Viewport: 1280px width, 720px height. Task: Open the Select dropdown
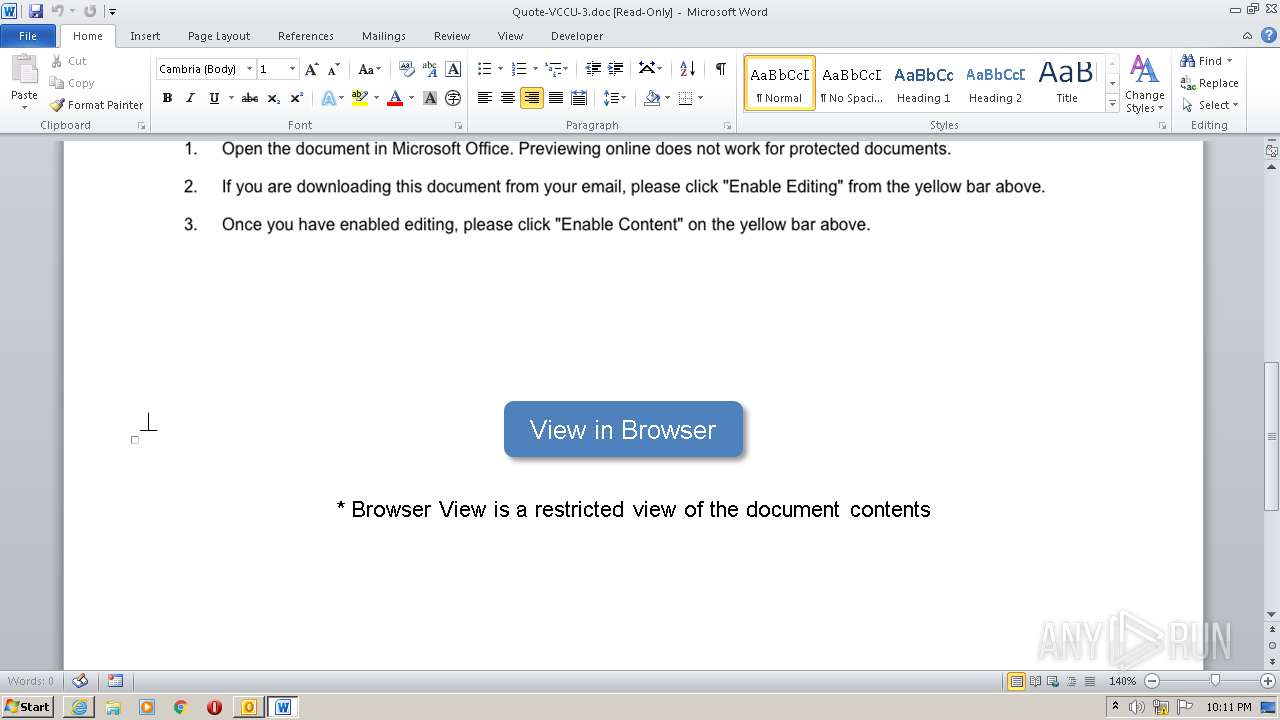(1210, 105)
